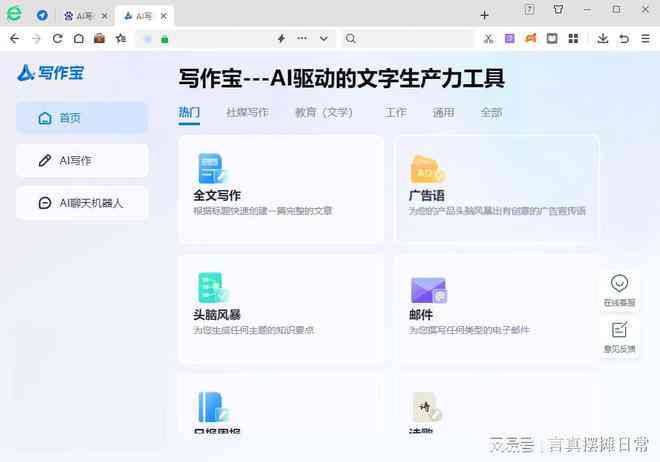Screen dimensions: 660x462
Task: Switch to 工作 tab
Action: tap(396, 113)
